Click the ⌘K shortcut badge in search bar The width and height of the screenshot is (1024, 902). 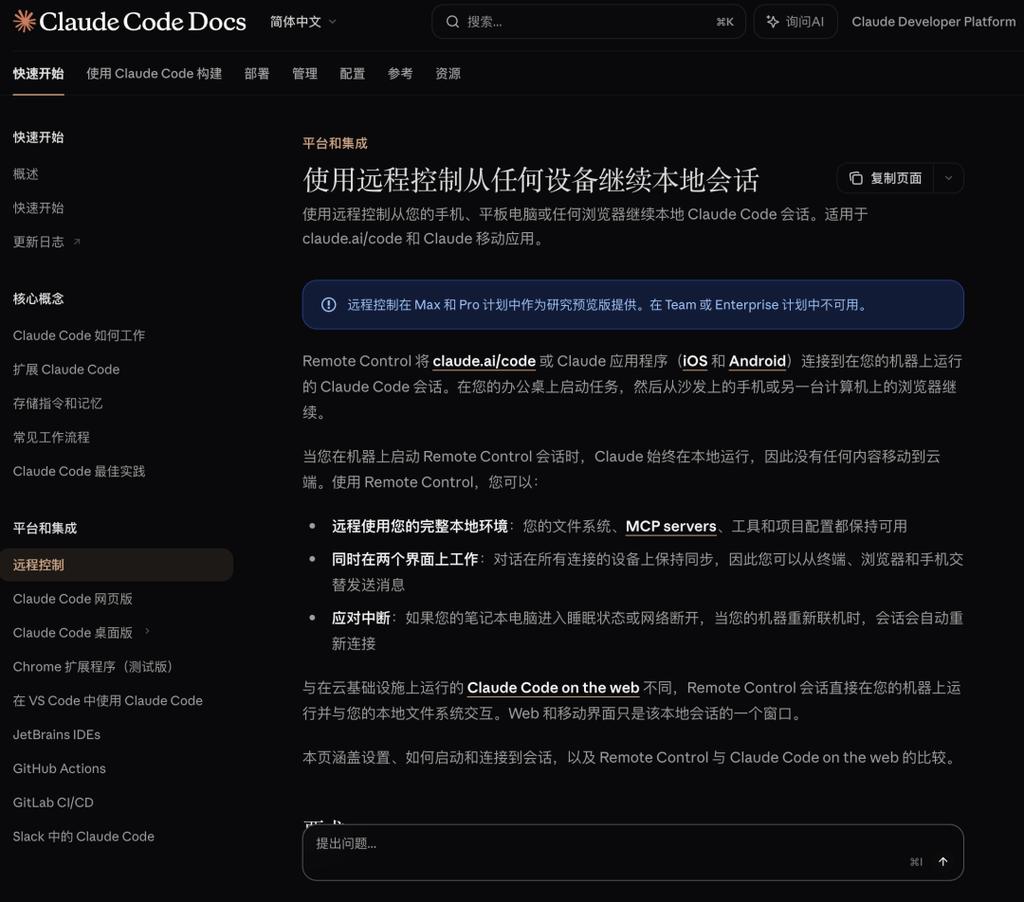[x=724, y=21]
